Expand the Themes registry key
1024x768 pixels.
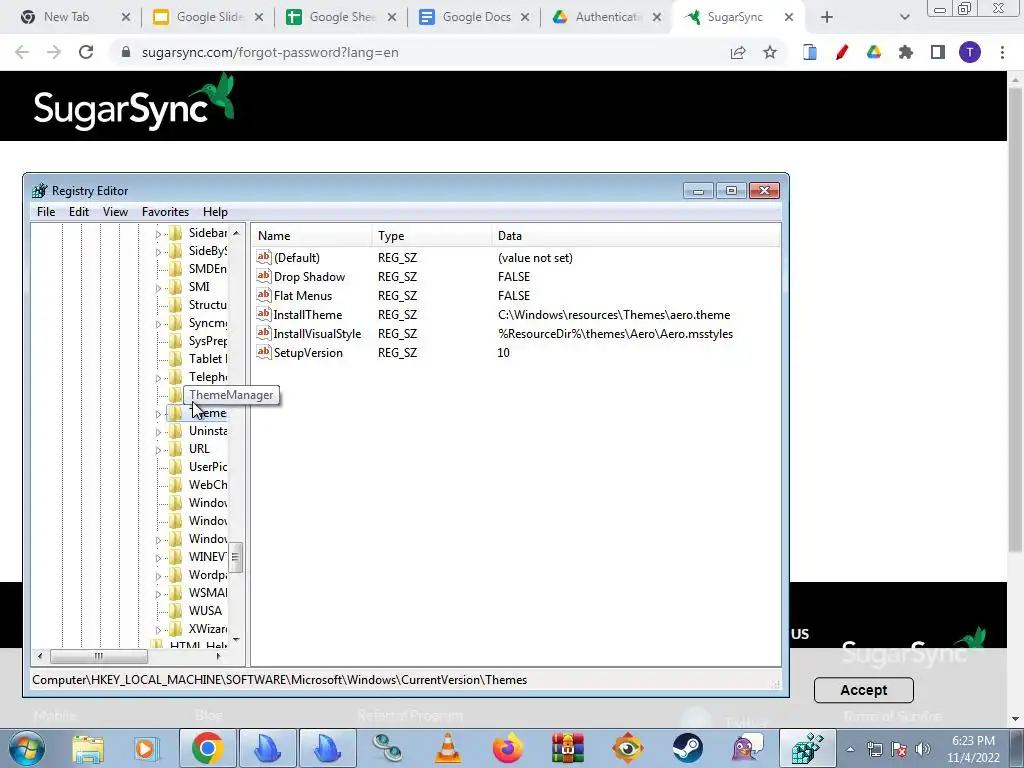pyautogui.click(x=158, y=414)
